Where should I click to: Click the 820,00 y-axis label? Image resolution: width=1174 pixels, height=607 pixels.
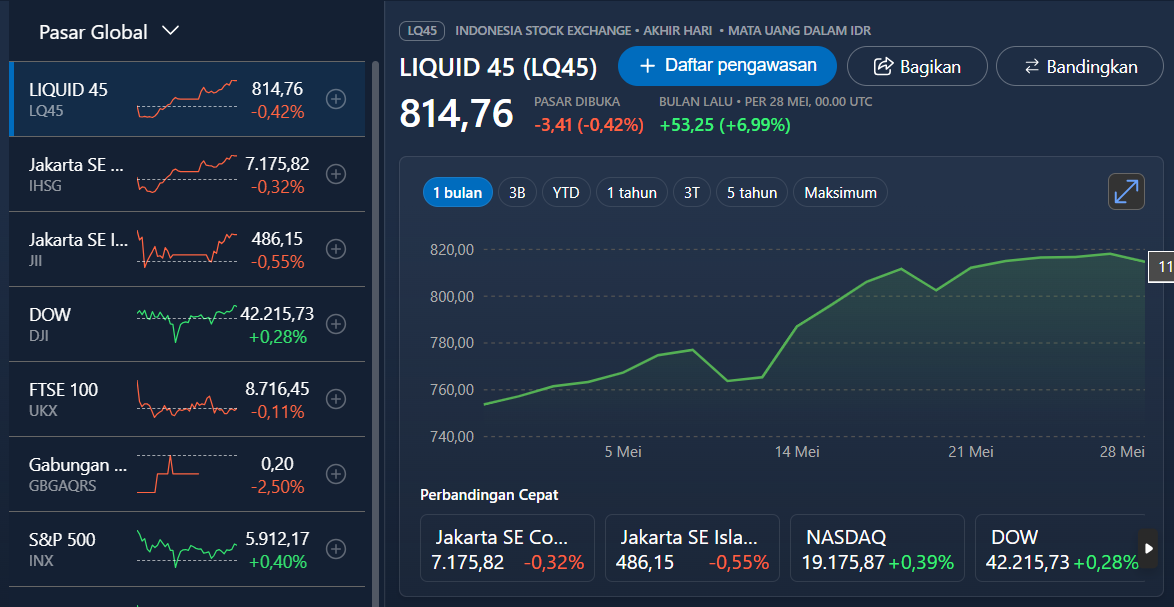click(x=452, y=250)
